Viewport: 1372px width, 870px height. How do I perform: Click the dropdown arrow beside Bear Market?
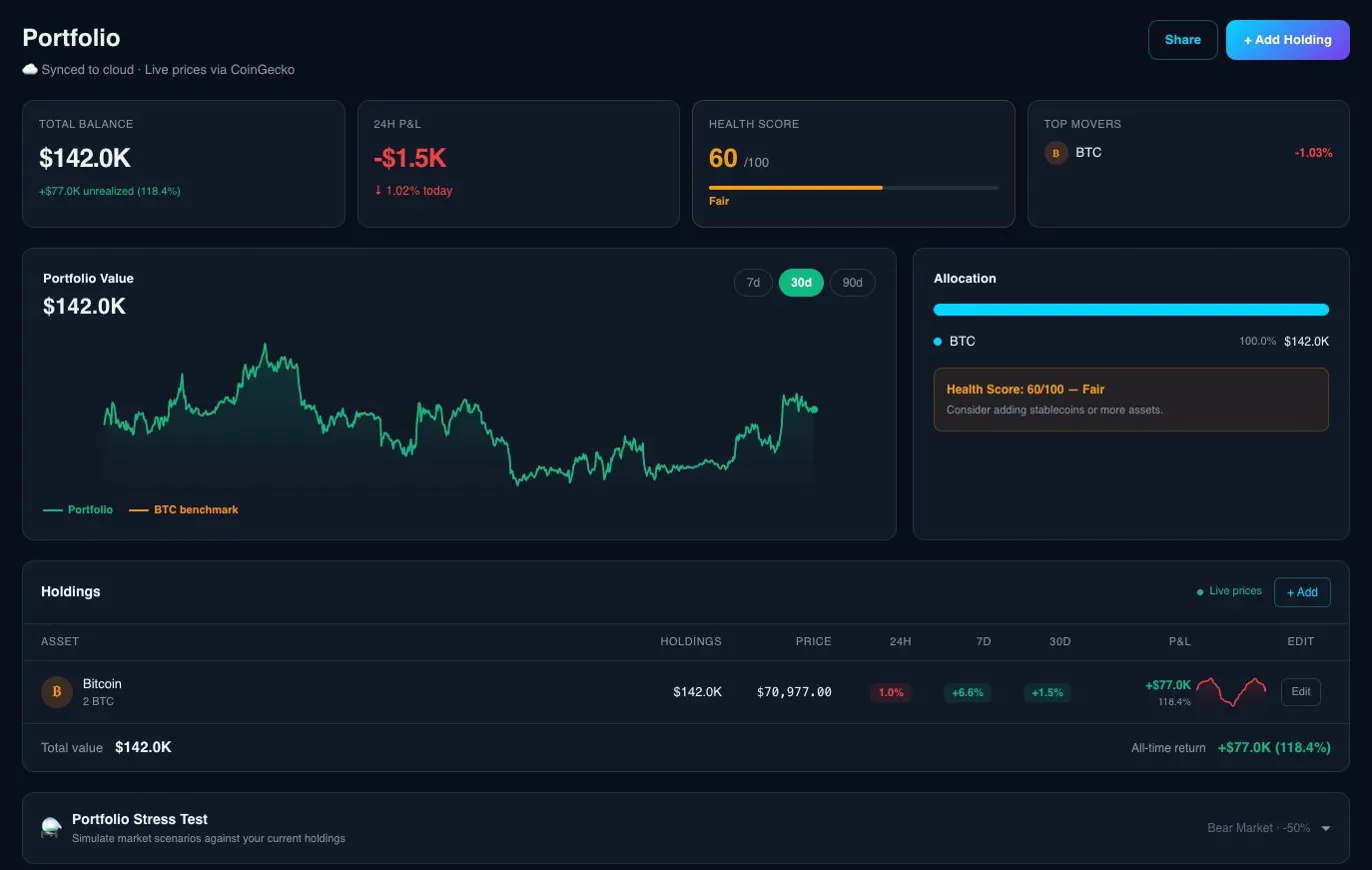pyautogui.click(x=1326, y=828)
